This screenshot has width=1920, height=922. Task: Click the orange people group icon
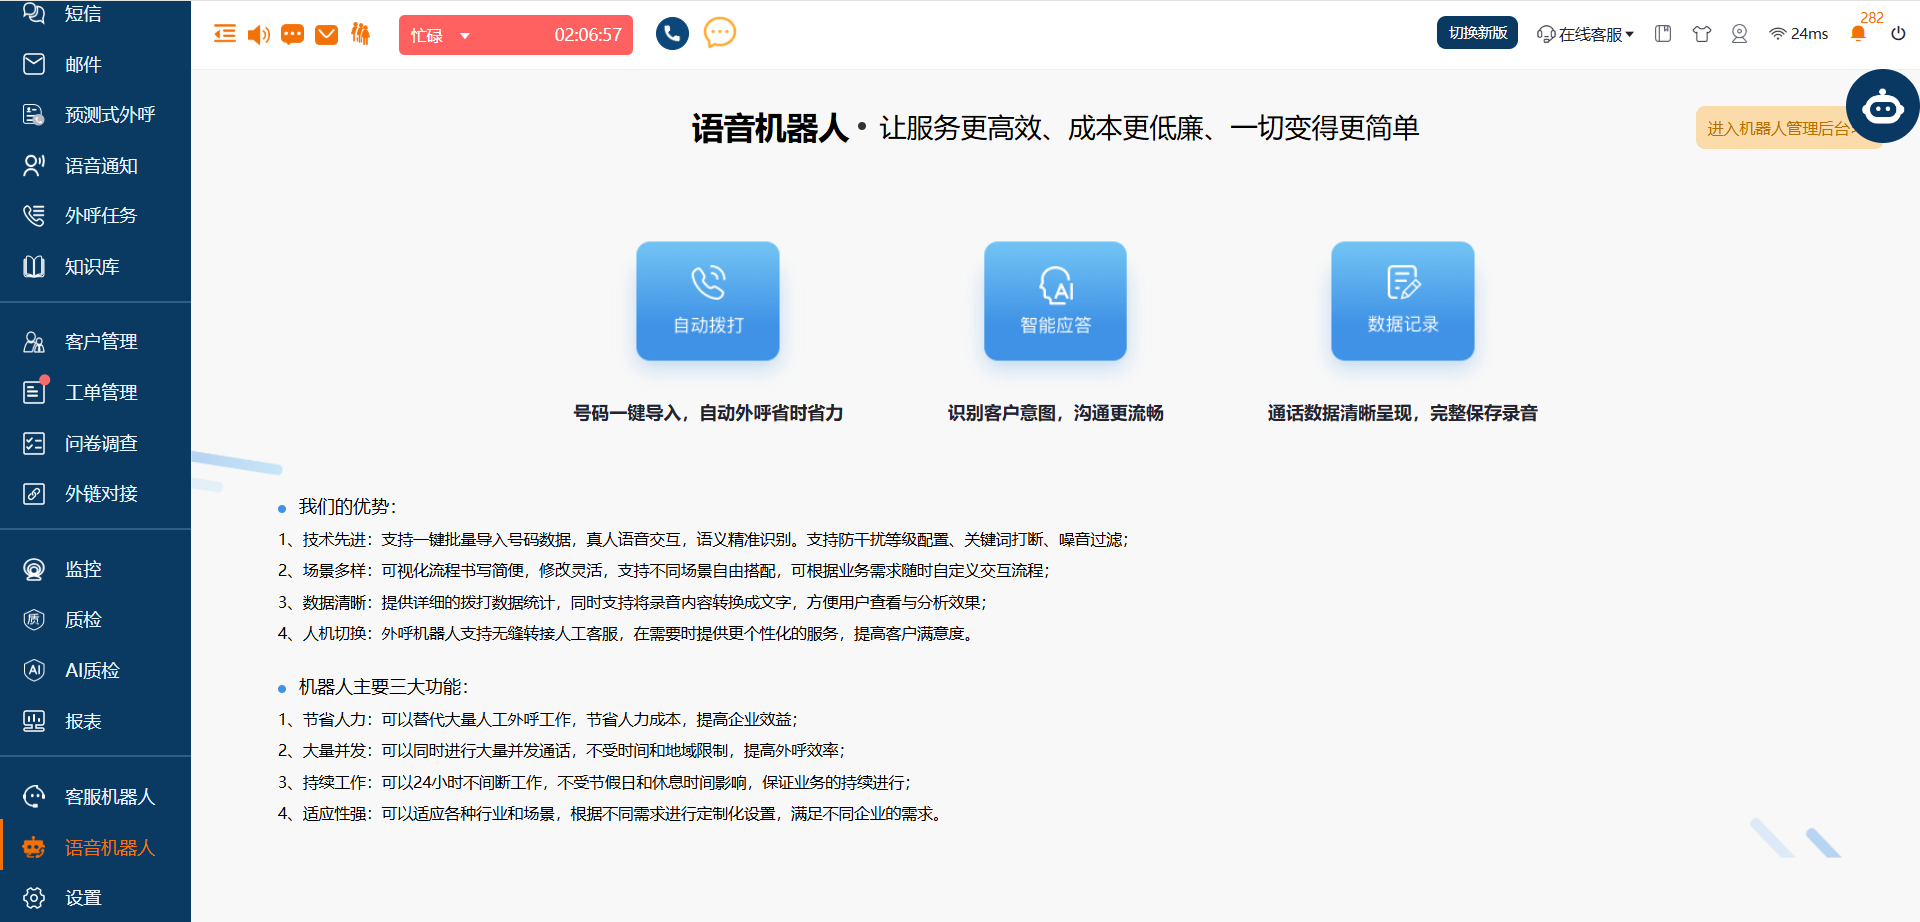click(x=361, y=35)
